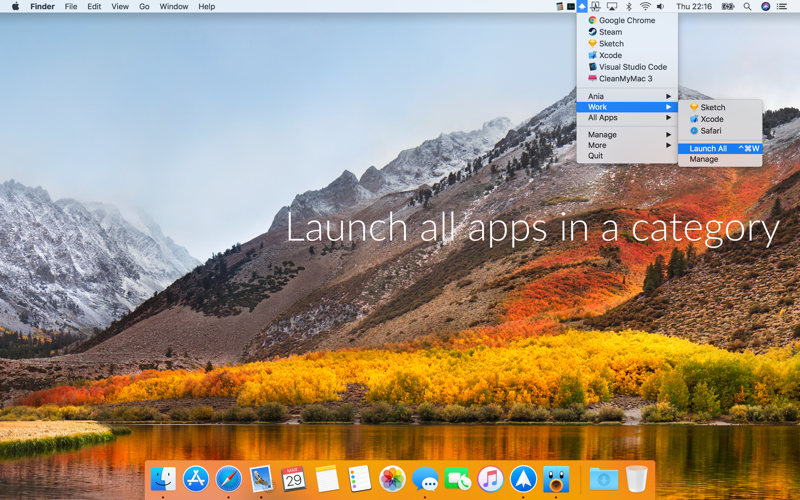The width and height of the screenshot is (800, 500).
Task: Open the Downloads folder in the Dock
Action: (x=604, y=479)
